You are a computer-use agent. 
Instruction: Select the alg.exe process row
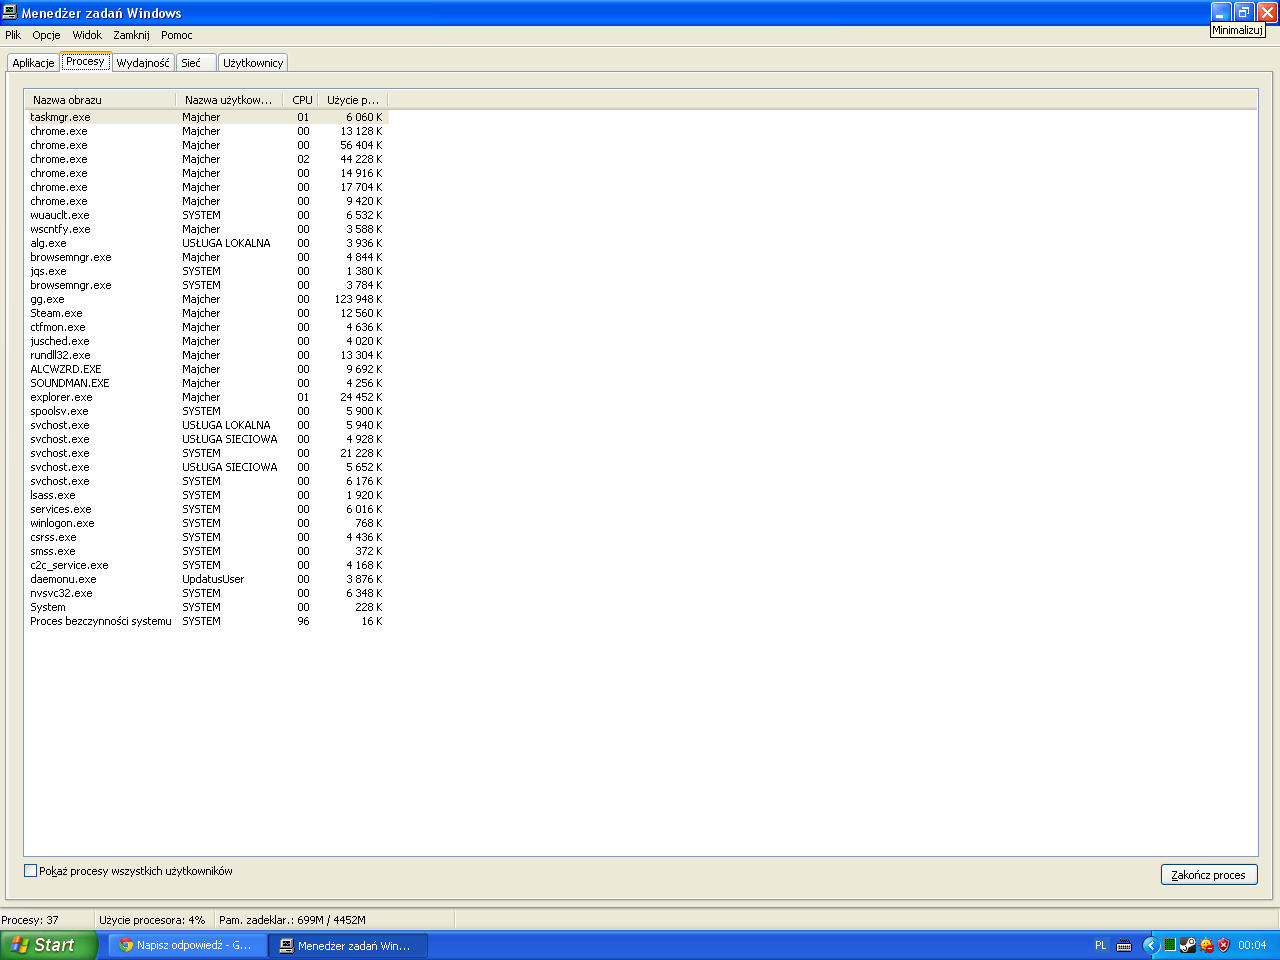(x=206, y=243)
